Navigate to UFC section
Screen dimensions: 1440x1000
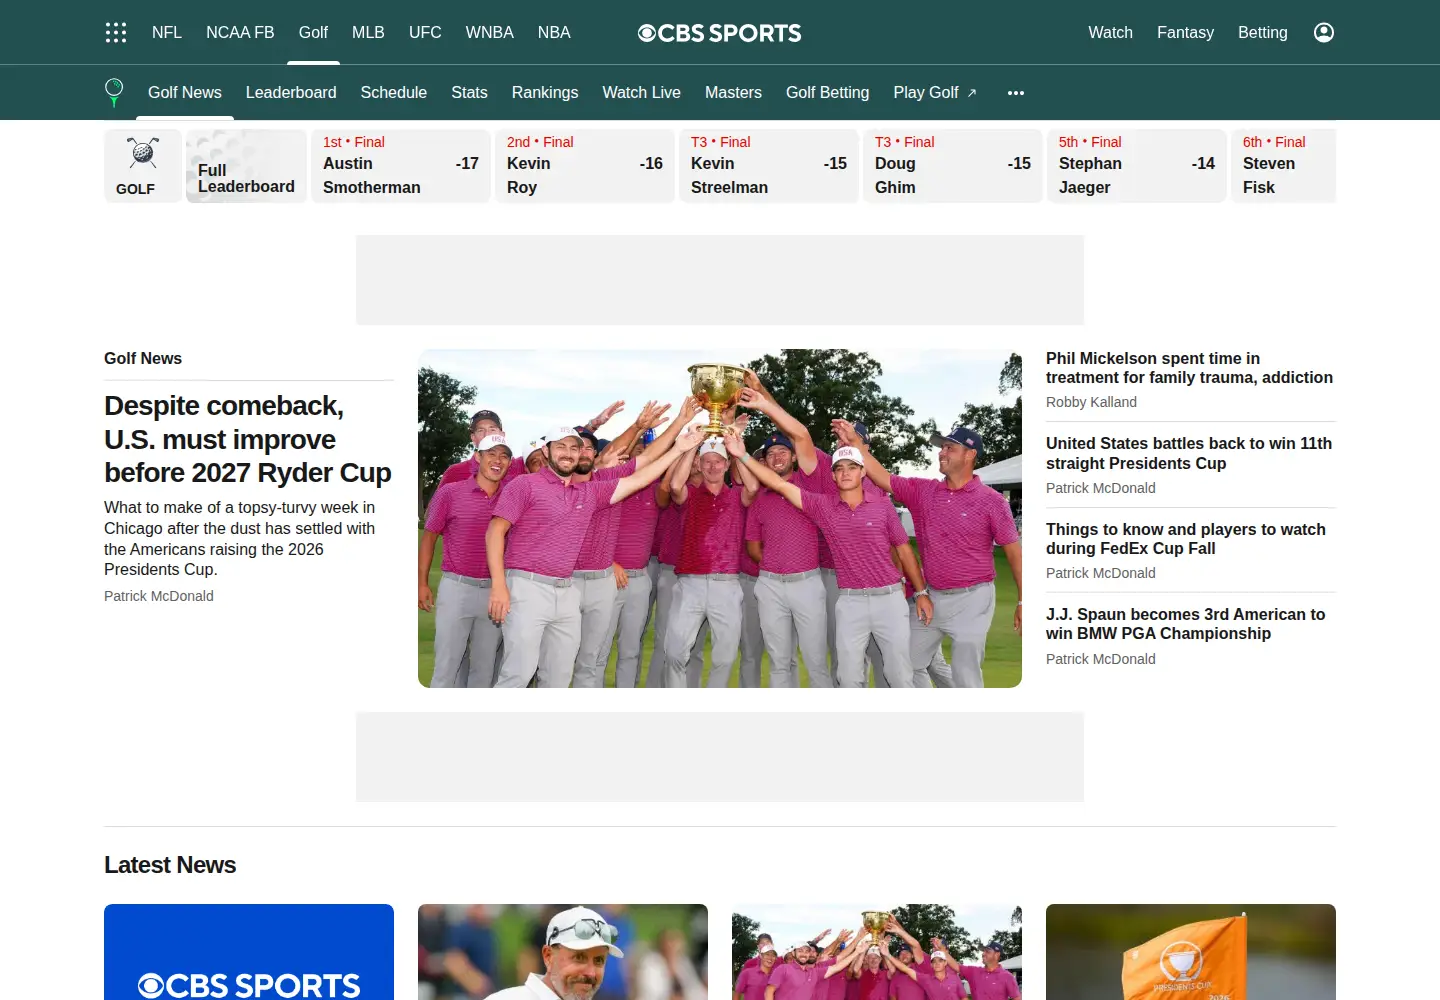point(425,32)
